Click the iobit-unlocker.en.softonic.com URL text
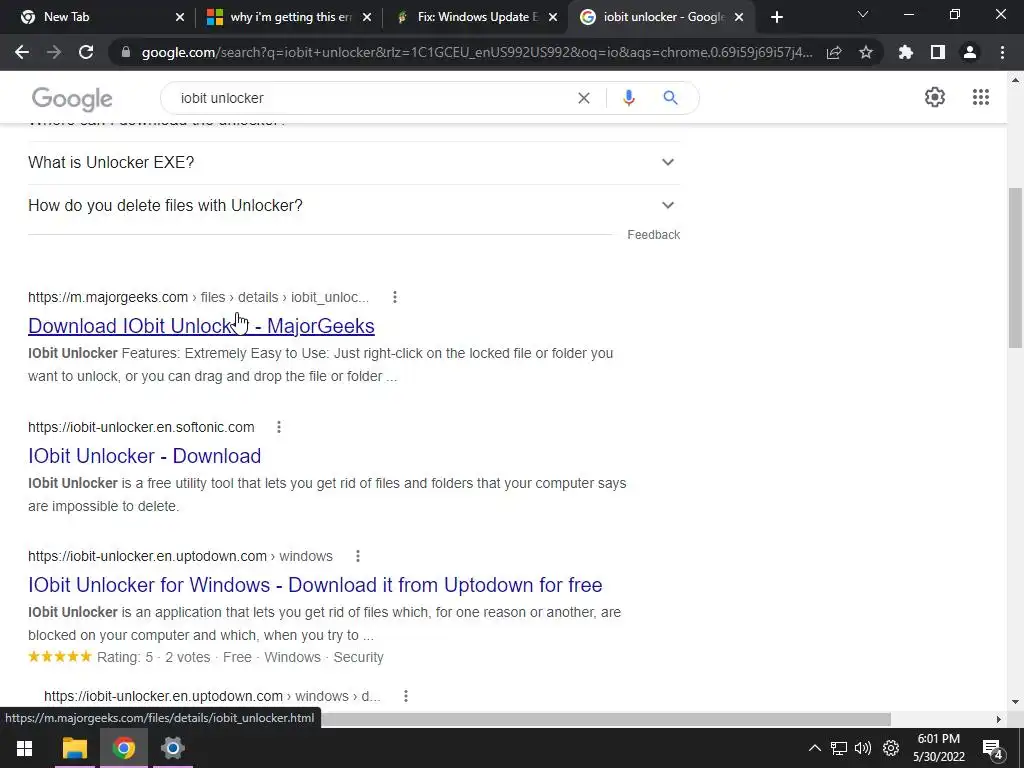Viewport: 1024px width, 768px height. (x=141, y=427)
